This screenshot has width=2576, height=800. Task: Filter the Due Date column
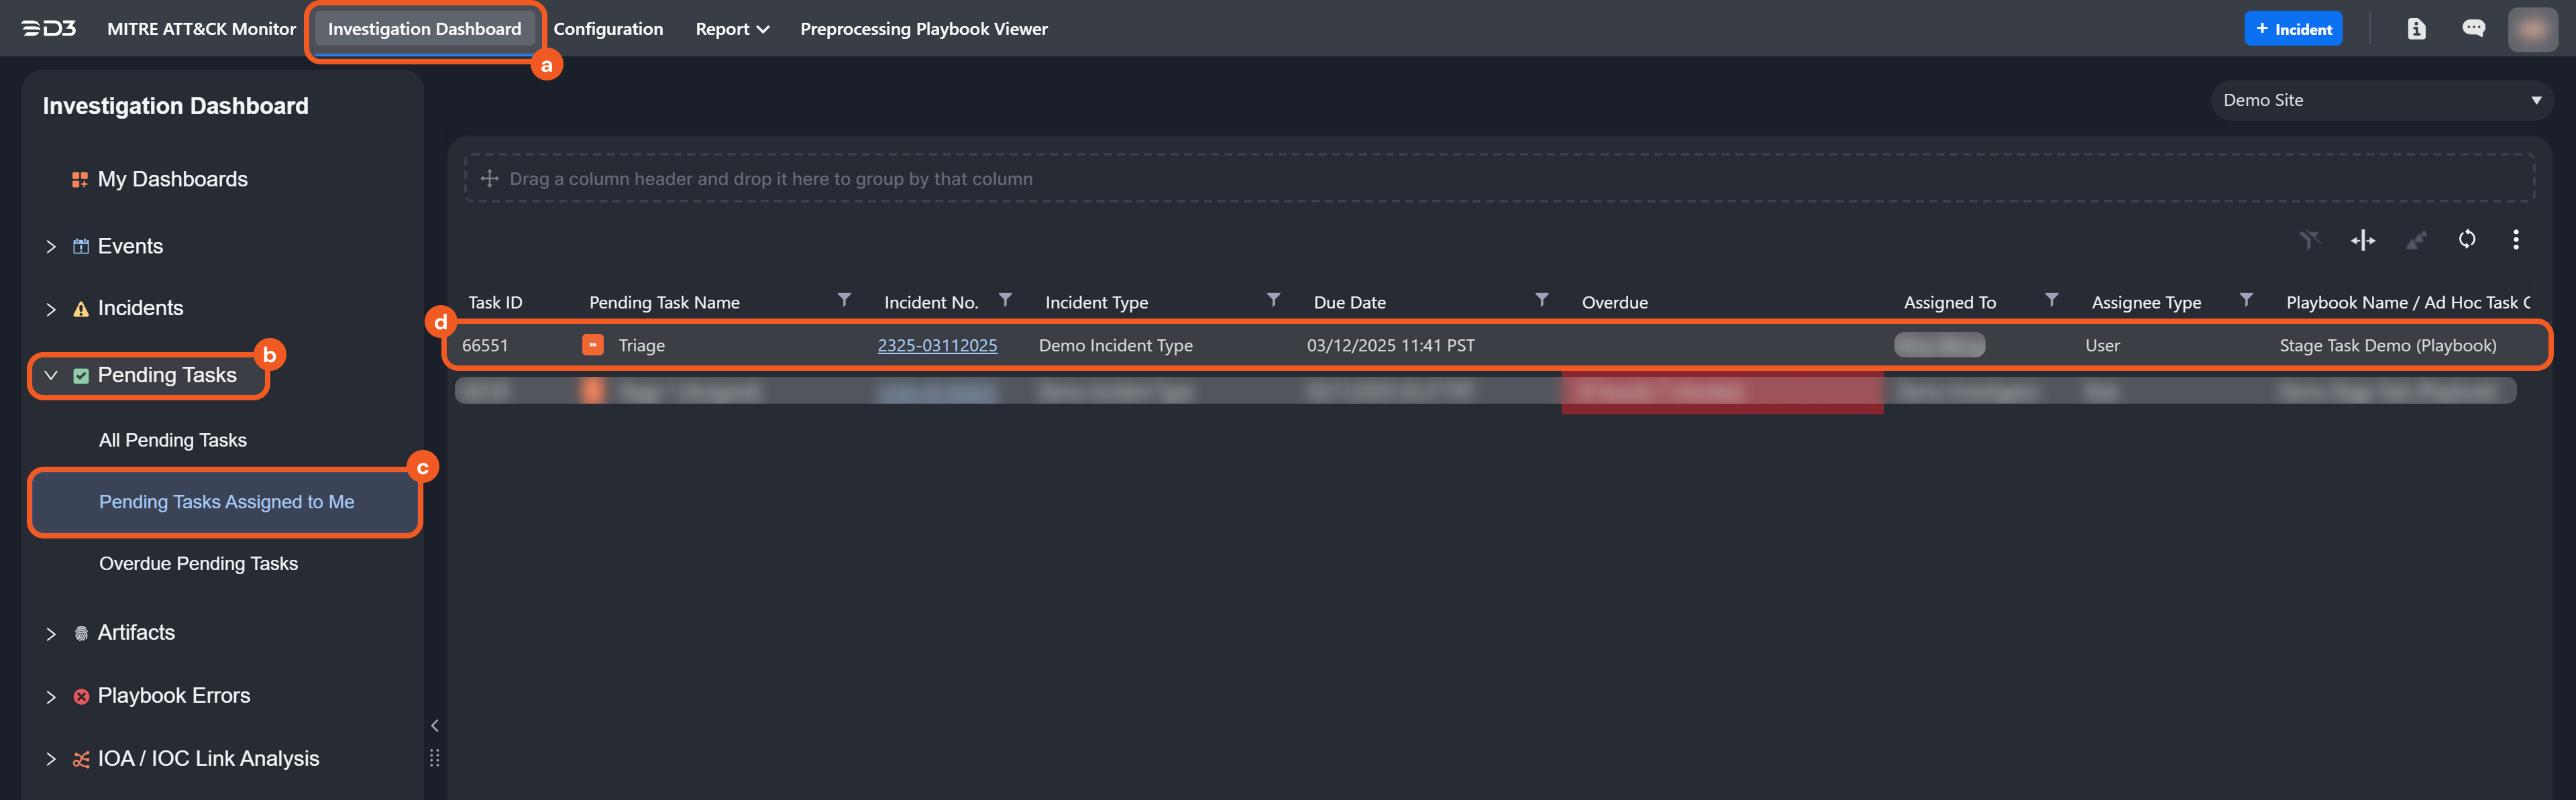(x=1541, y=300)
